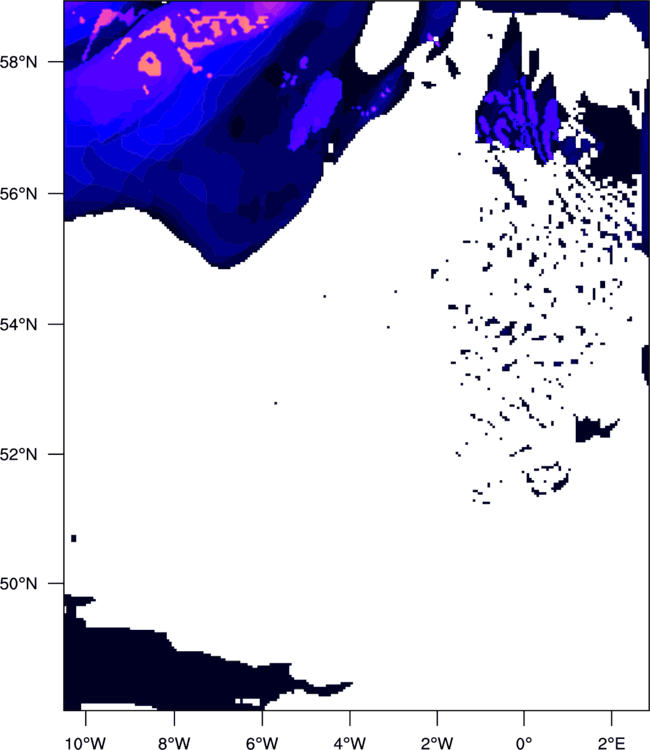Click the small dark square near 10°W 50.7°N

[74, 538]
